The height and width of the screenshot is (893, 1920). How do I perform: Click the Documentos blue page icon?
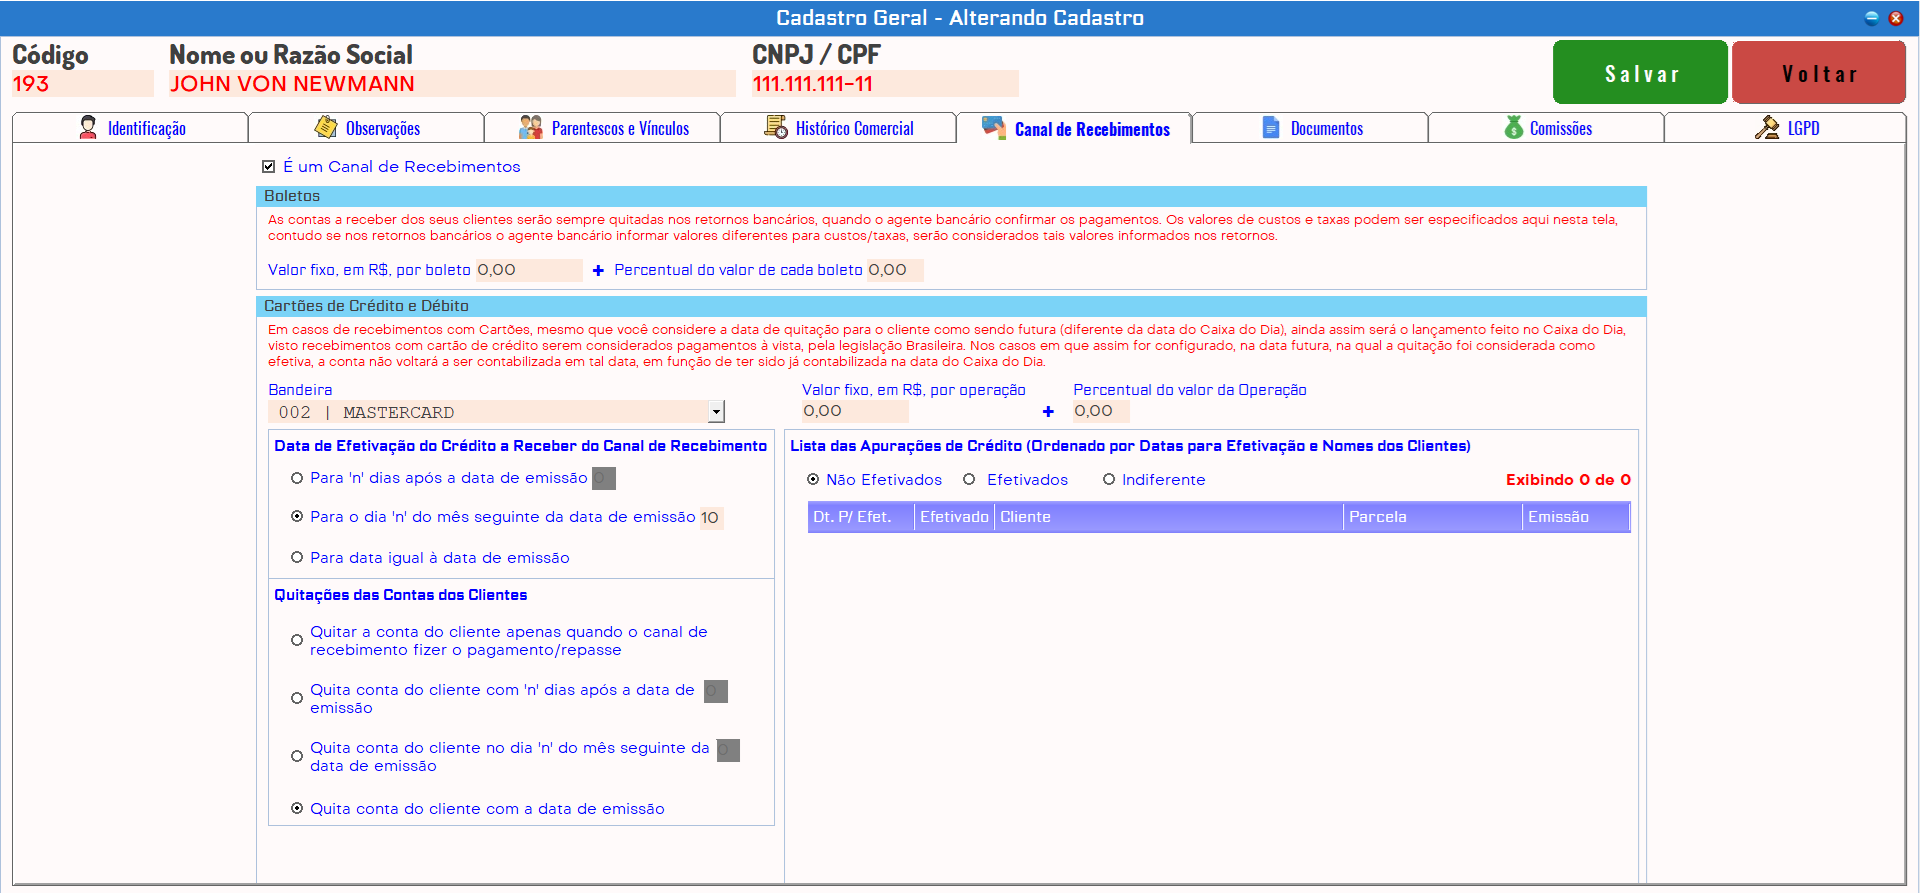(1270, 127)
